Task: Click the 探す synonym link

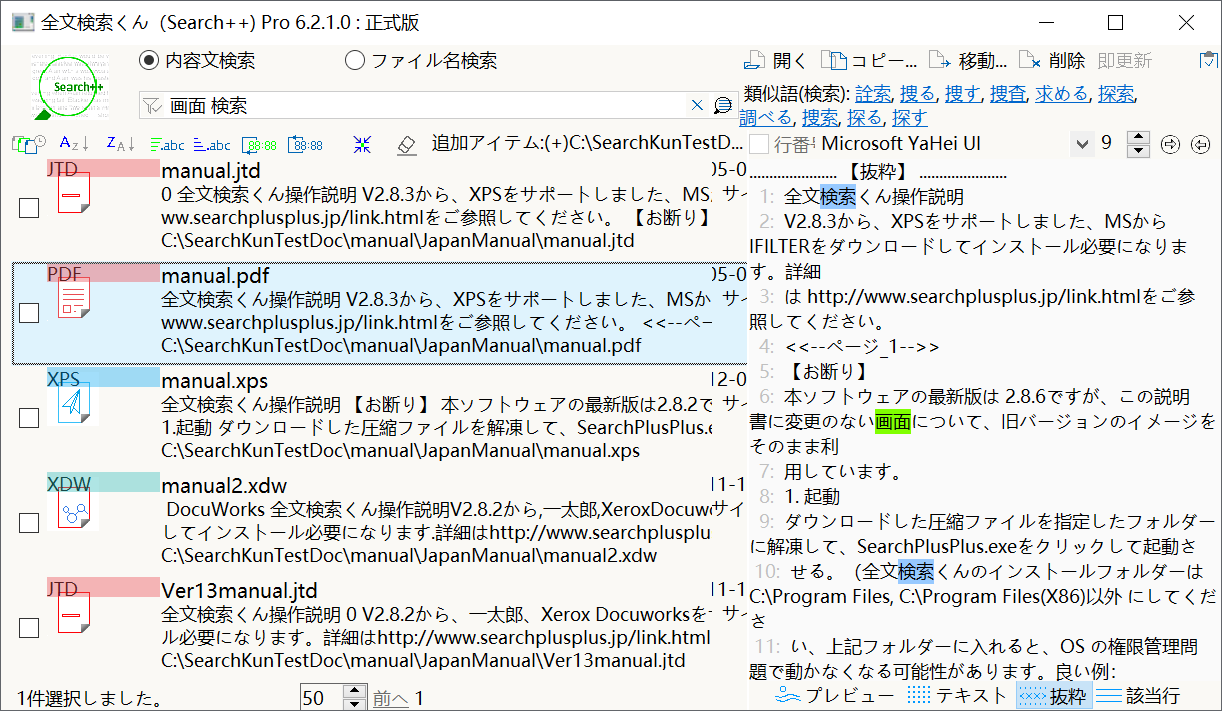Action: 911,118
